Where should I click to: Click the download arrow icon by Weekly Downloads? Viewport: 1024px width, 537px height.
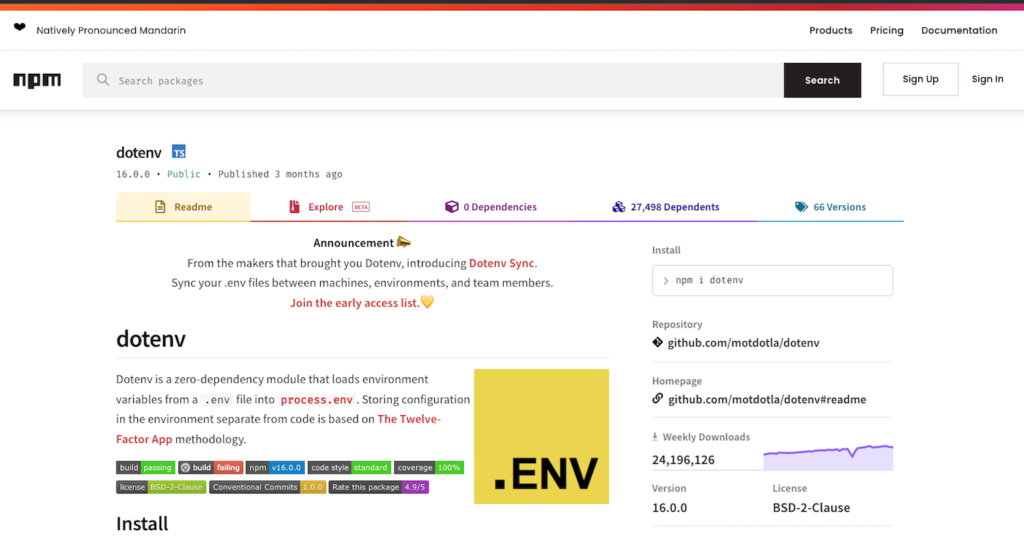pyautogui.click(x=655, y=436)
